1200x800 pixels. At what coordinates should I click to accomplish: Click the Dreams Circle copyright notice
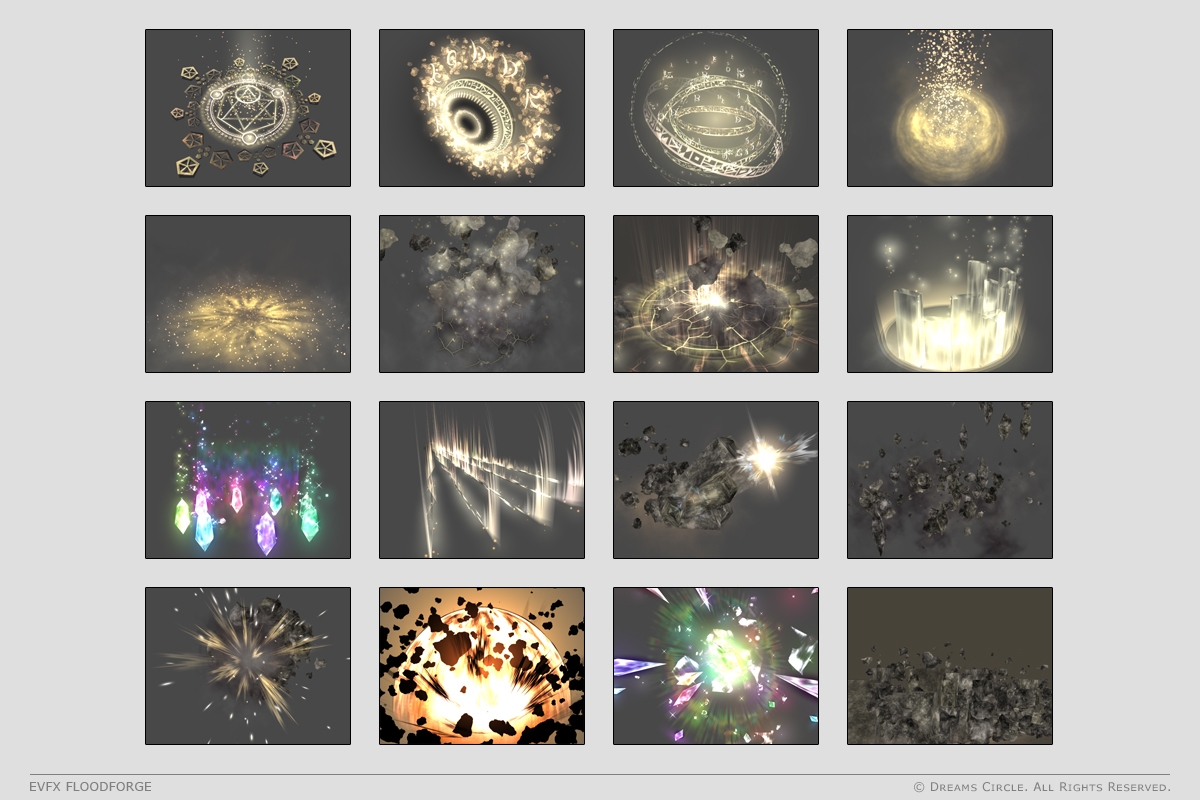(1041, 787)
